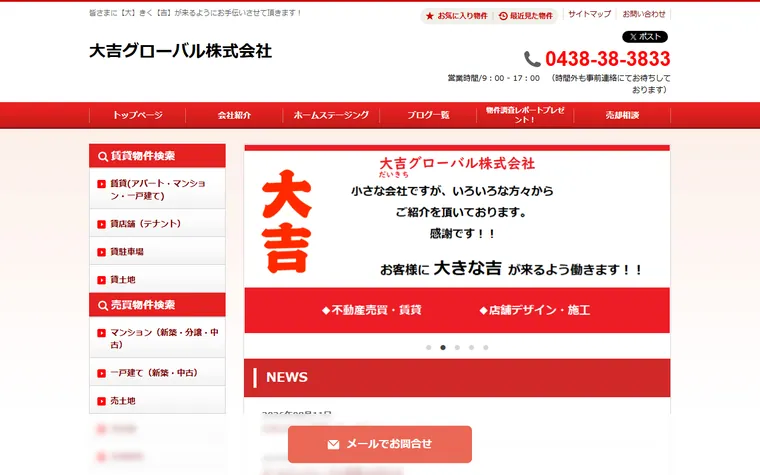Open the 賃店舗（テナント） search link
760x475 pixels.
coord(158,223)
